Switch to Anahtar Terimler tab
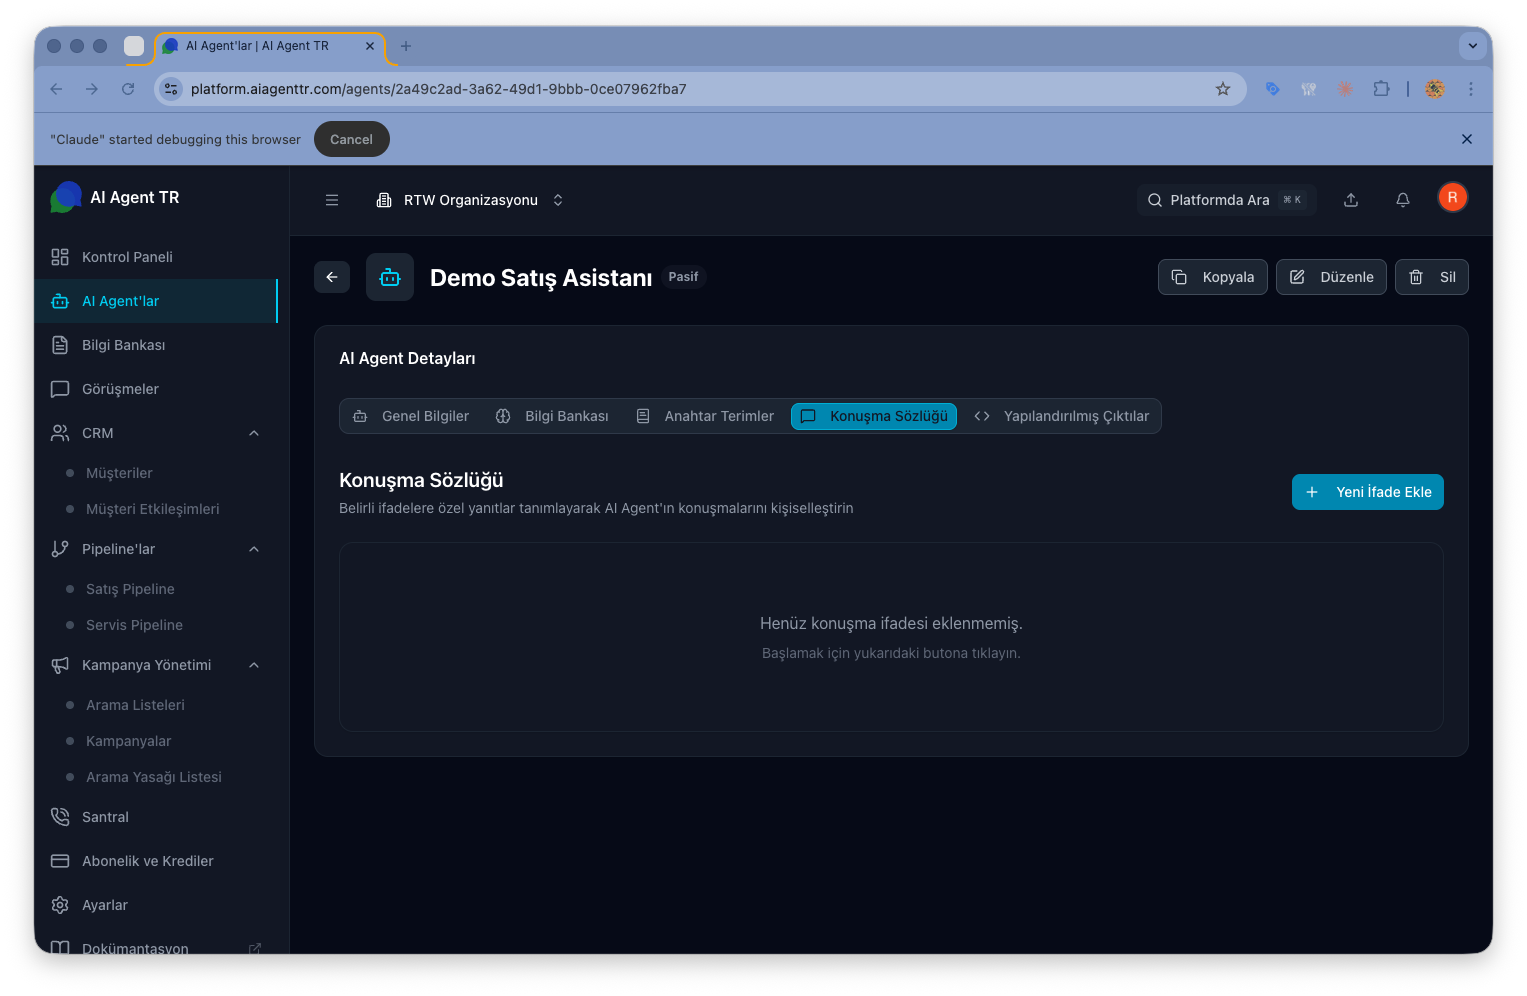Viewport: 1527px width, 996px height. click(705, 416)
